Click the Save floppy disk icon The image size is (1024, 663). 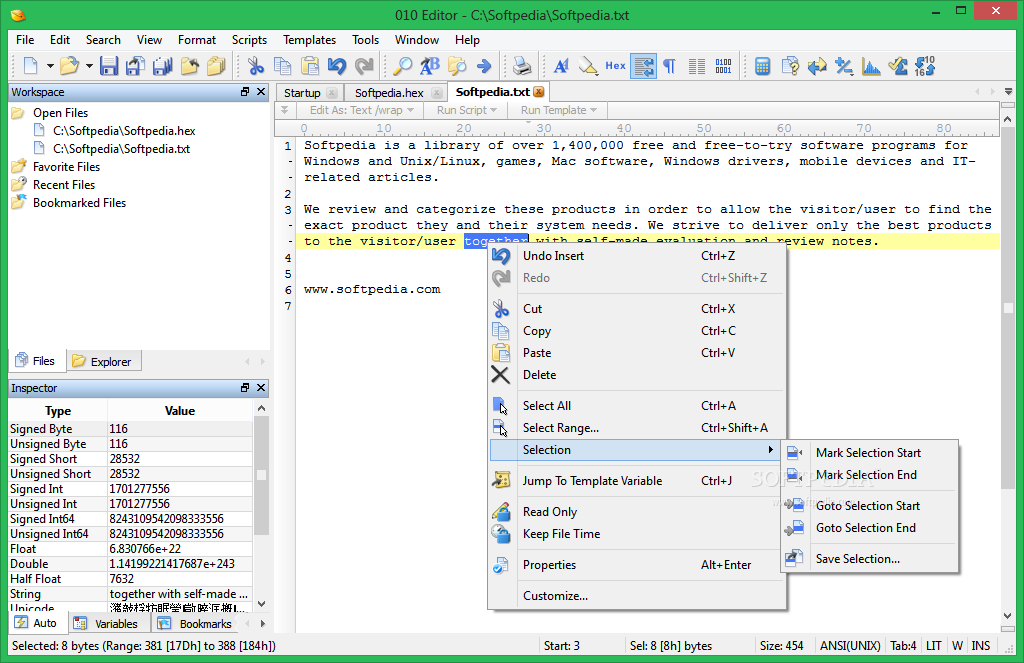coord(108,66)
